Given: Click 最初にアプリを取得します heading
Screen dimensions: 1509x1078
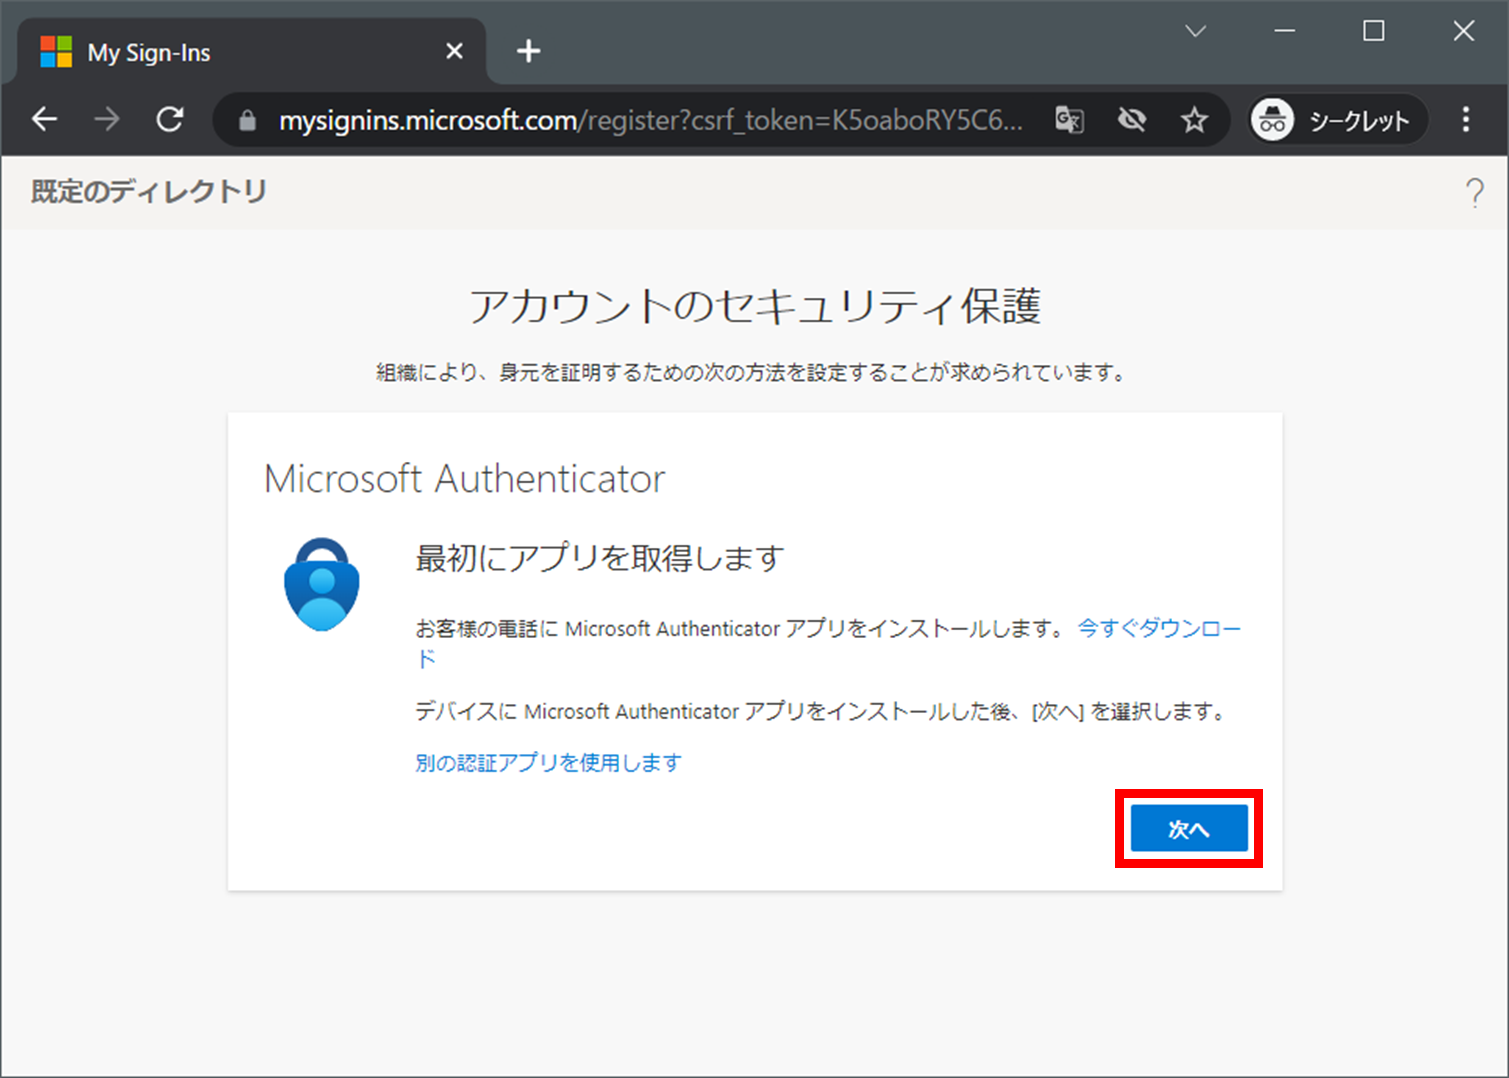Looking at the screenshot, I should tap(600, 558).
